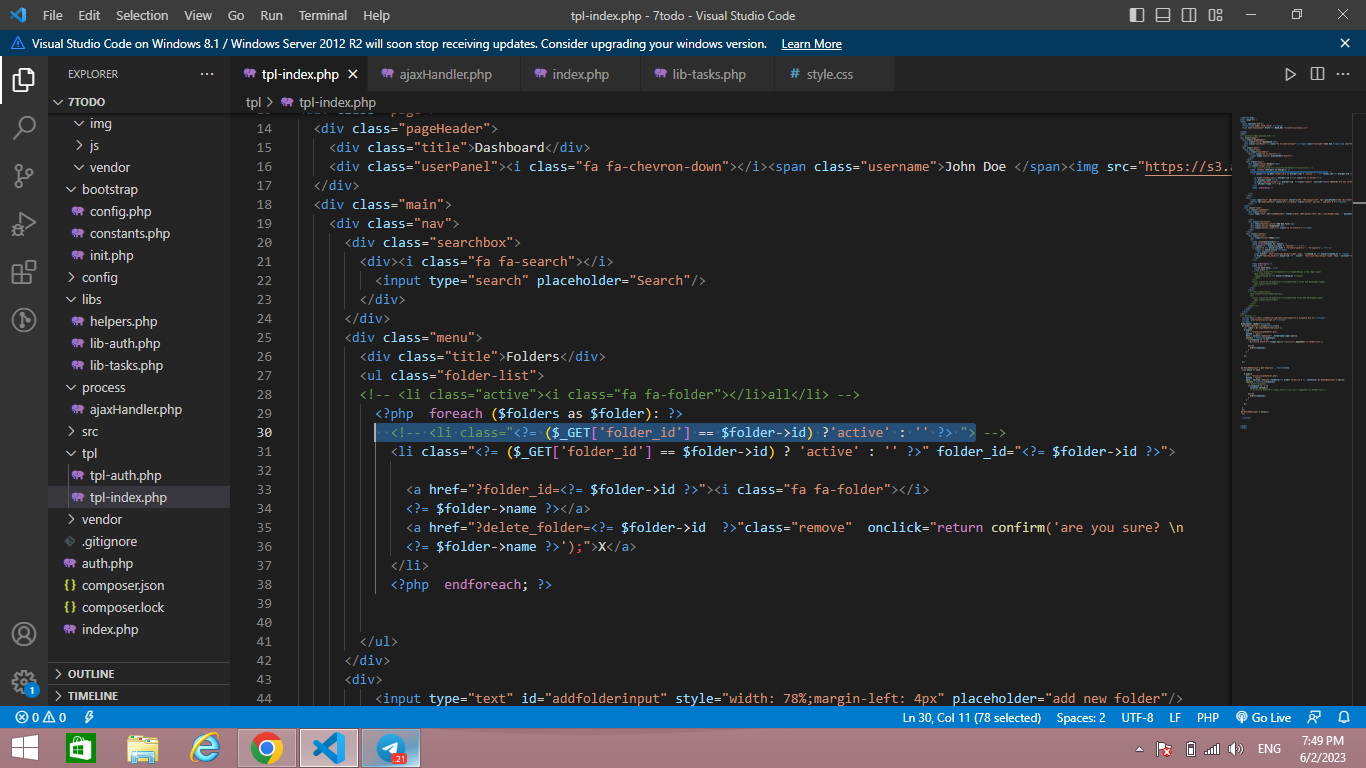
Task: Open the Help menu
Action: pos(376,15)
